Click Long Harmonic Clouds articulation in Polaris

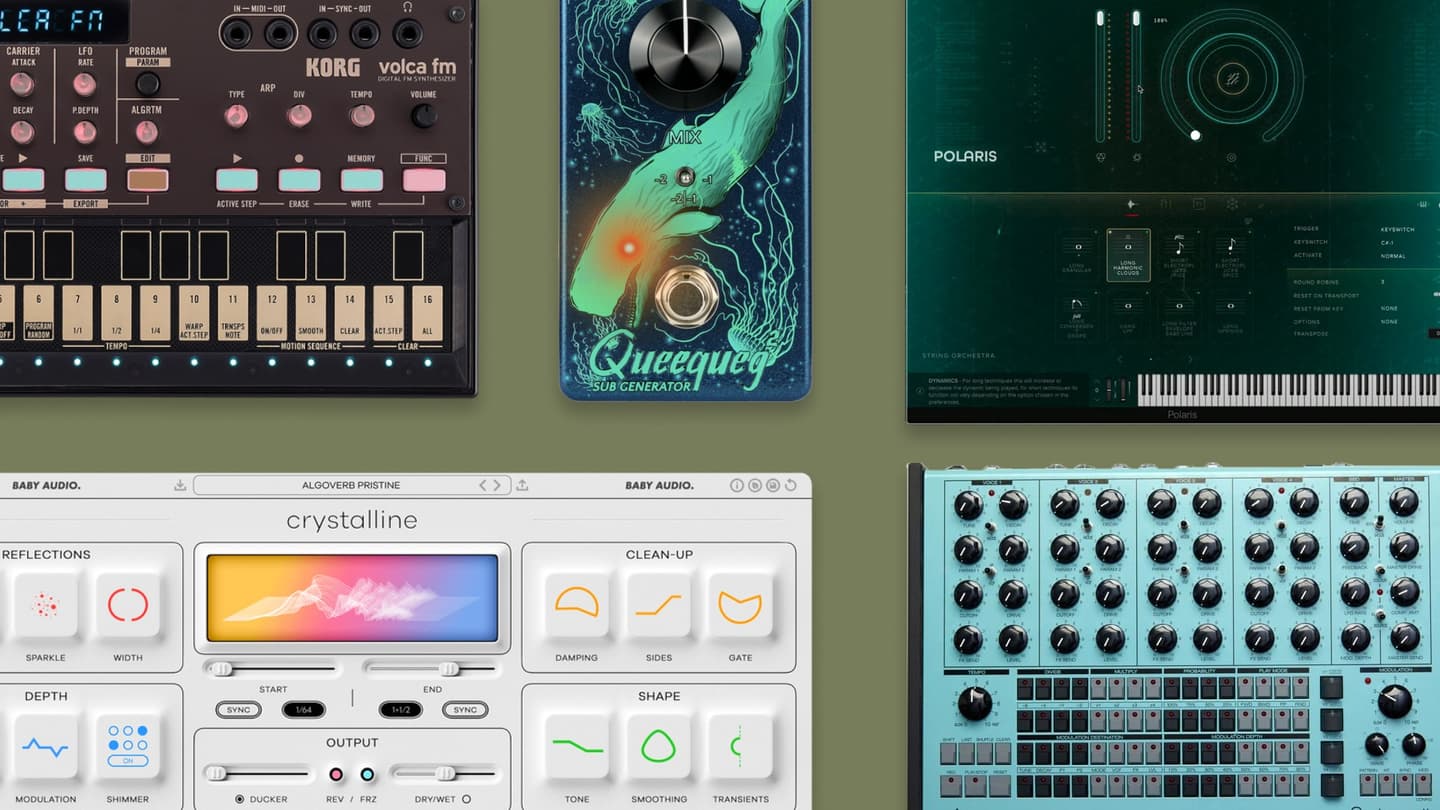coord(1128,255)
